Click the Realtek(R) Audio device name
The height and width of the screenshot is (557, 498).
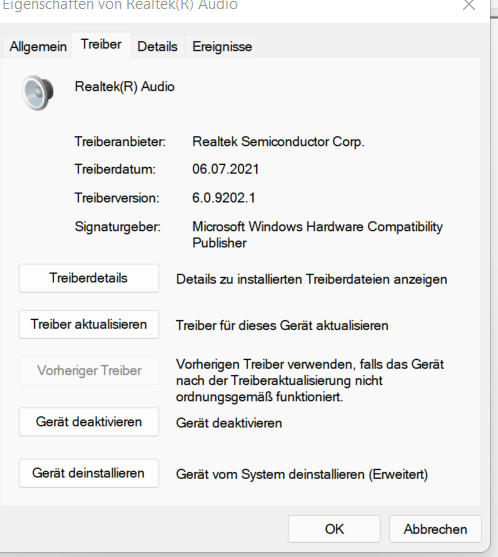(x=125, y=87)
